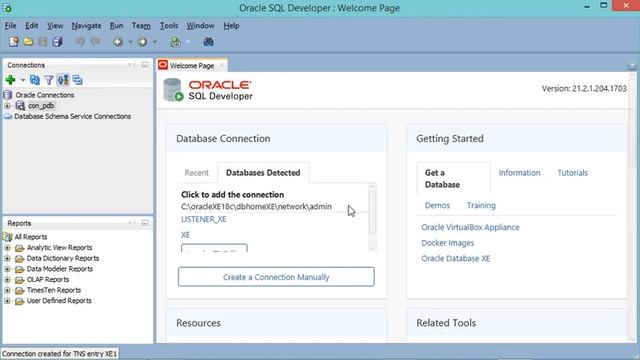This screenshot has width=640, height=360.
Task: Click the Forward navigation arrow icon
Action: 142,42
